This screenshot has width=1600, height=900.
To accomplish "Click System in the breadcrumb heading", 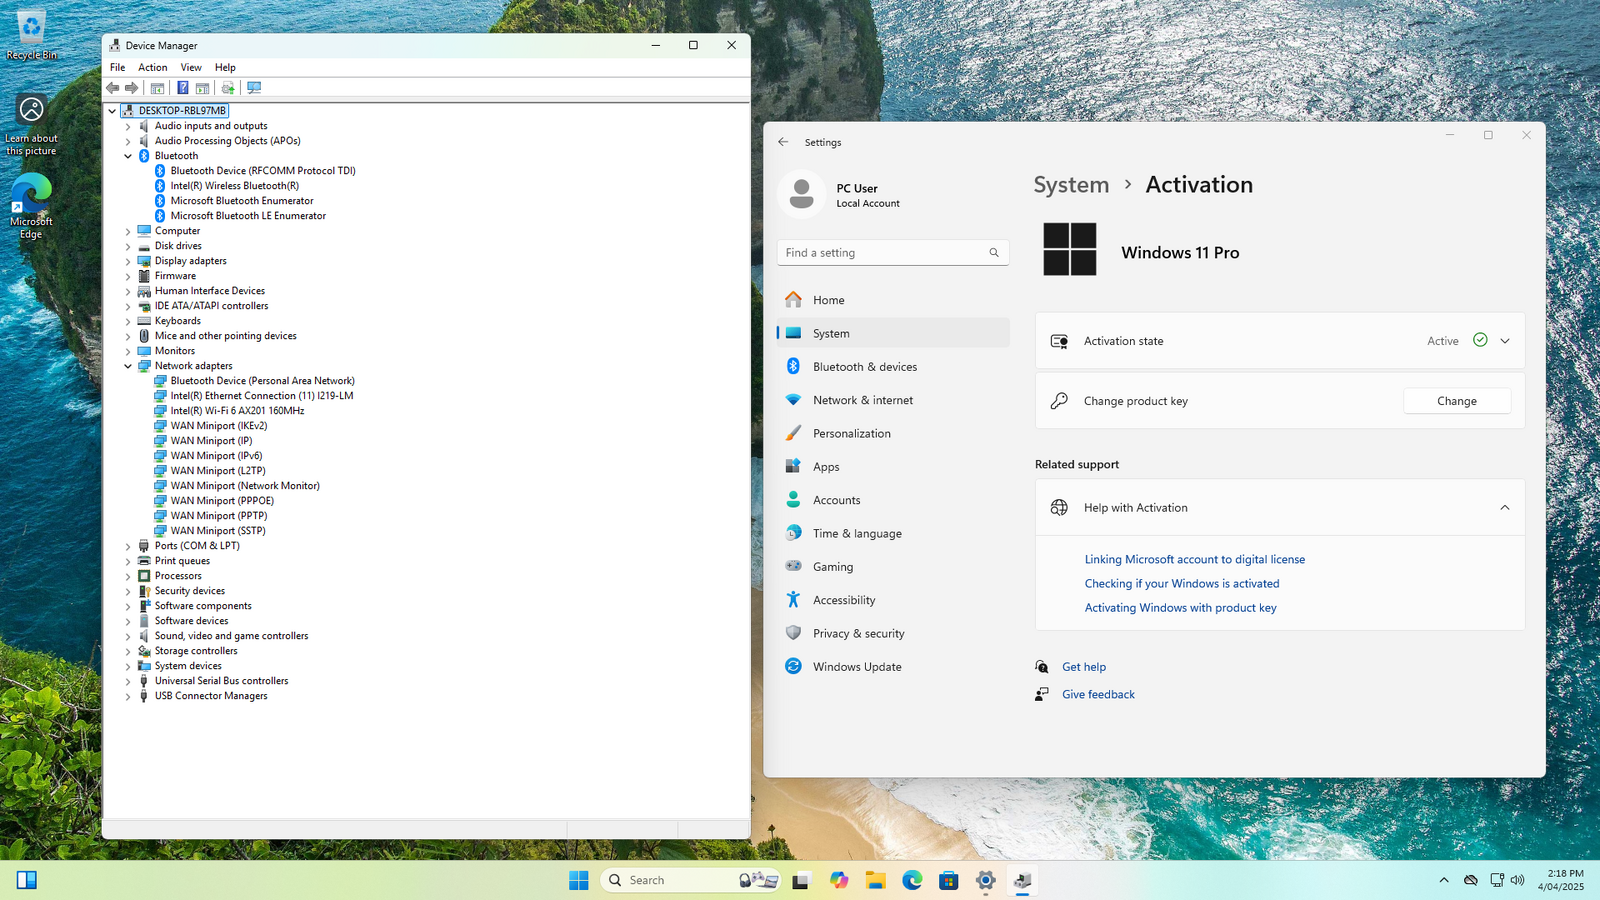I will pos(1071,185).
